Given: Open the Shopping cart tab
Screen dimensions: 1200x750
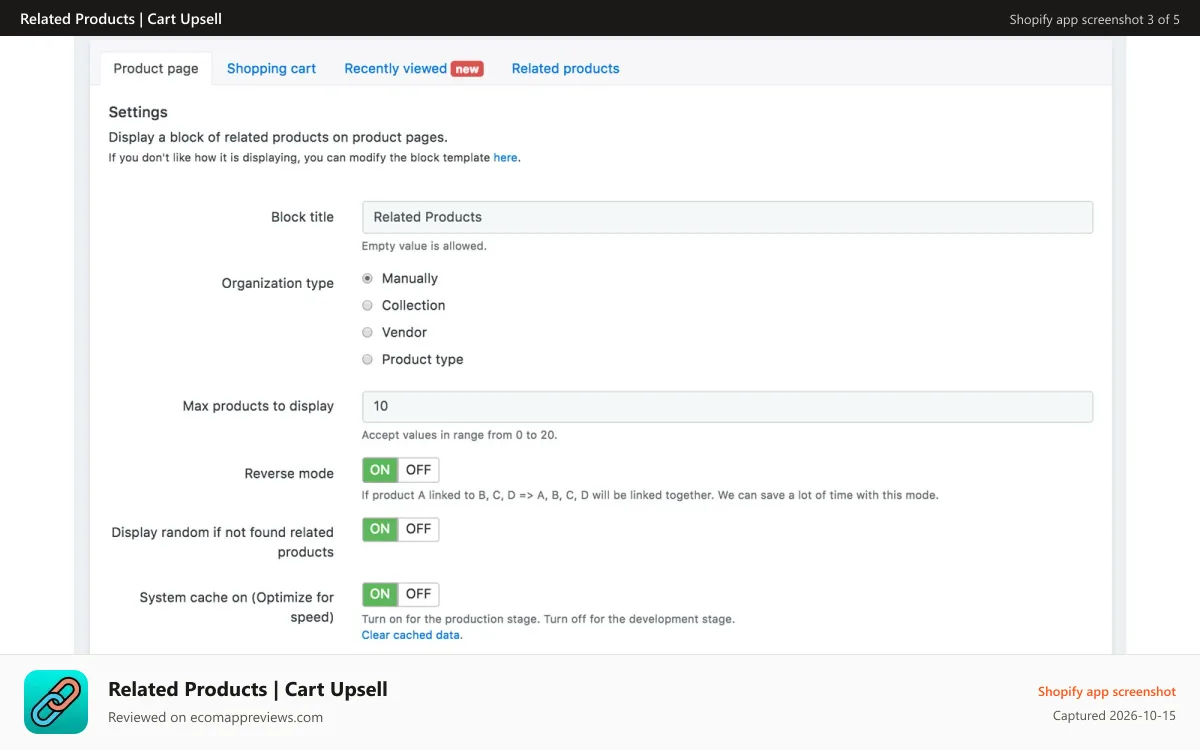Looking at the screenshot, I should click(x=271, y=68).
